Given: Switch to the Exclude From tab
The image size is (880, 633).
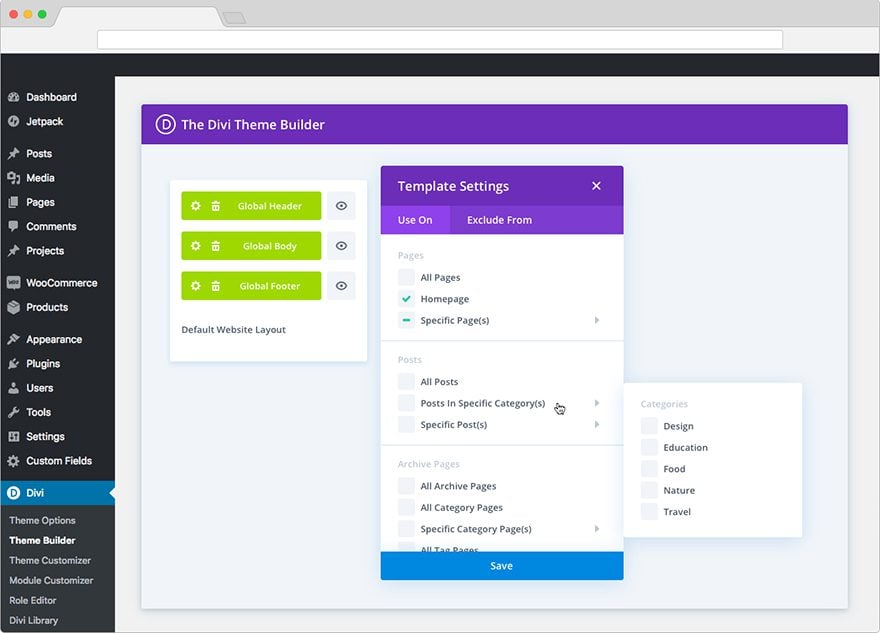Looking at the screenshot, I should pyautogui.click(x=498, y=219).
